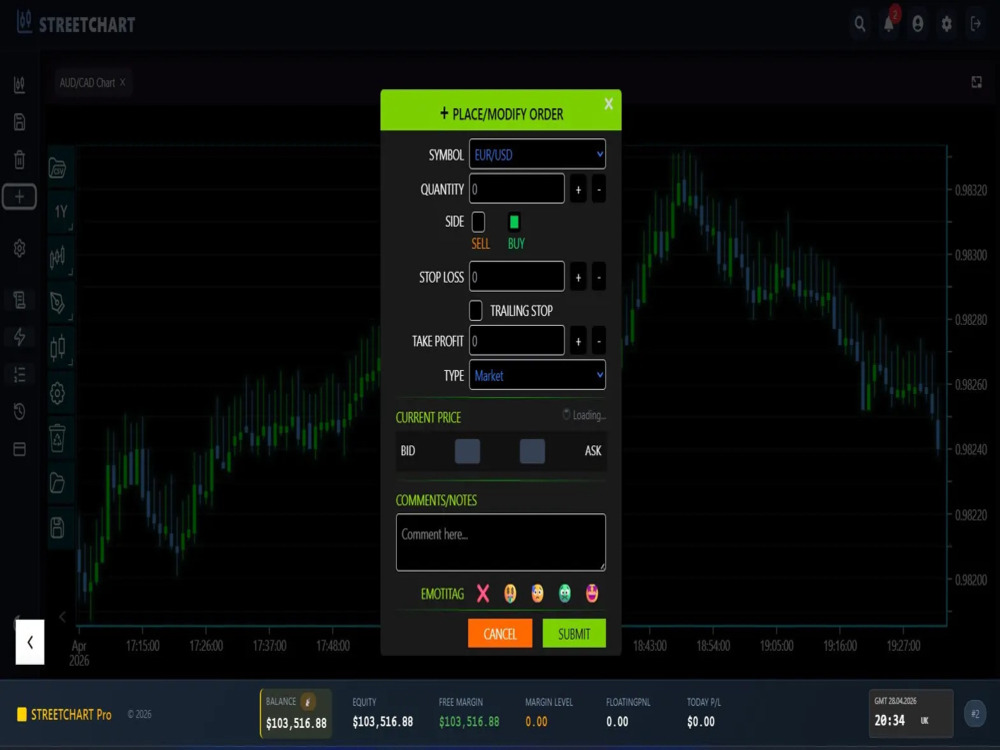Click the logout arrow icon

click(x=976, y=24)
